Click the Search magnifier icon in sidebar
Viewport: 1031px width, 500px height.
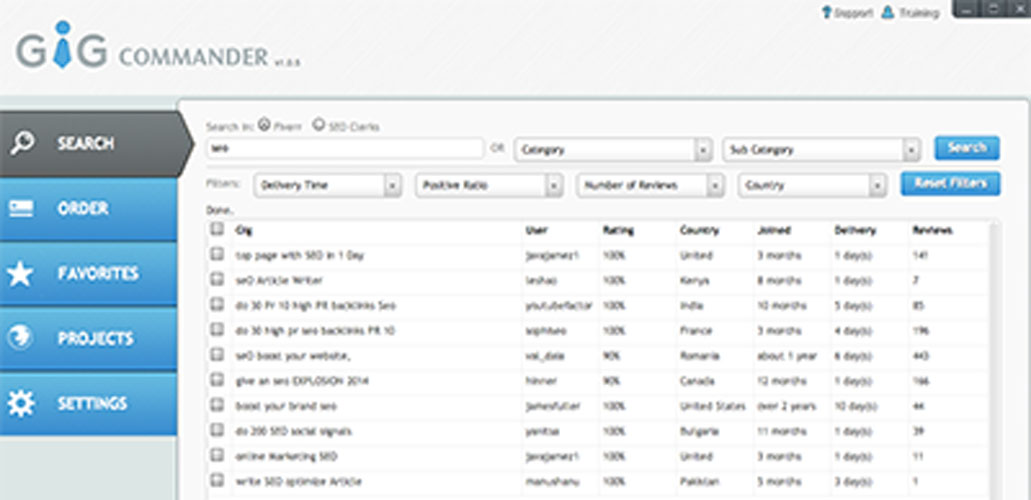pos(22,143)
